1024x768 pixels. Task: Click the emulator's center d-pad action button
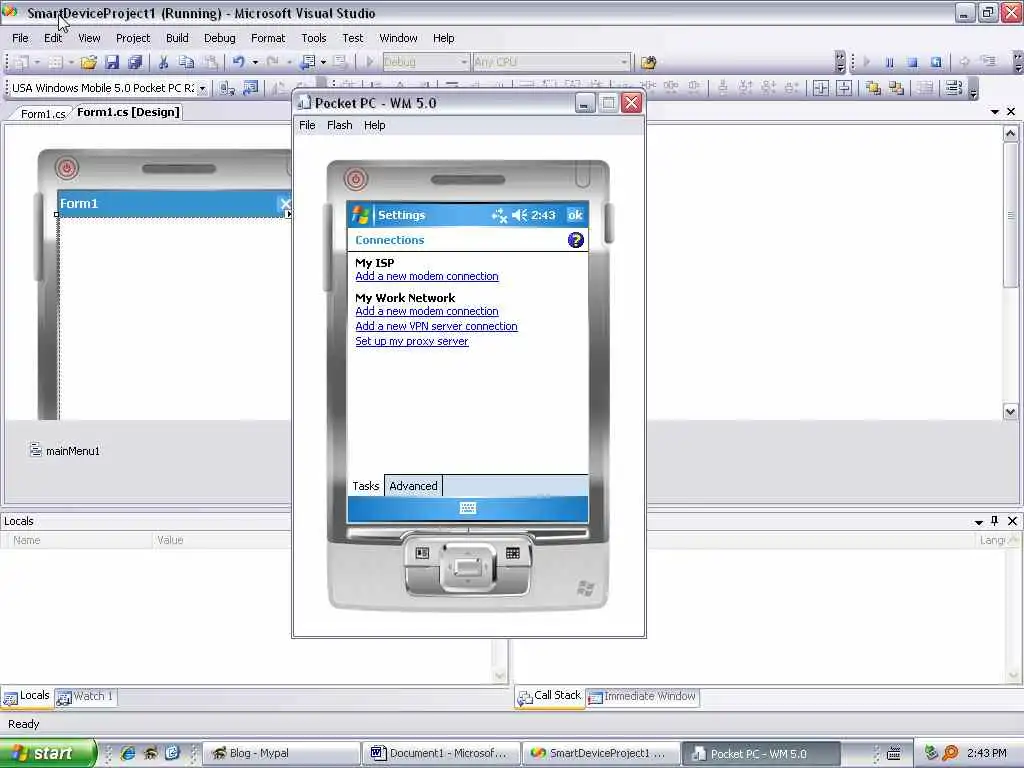coord(468,566)
